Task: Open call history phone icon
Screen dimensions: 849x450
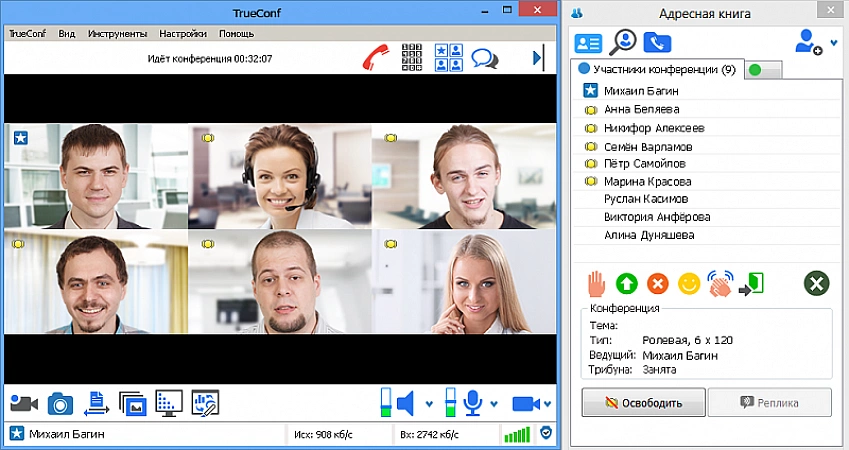Action: (x=657, y=42)
